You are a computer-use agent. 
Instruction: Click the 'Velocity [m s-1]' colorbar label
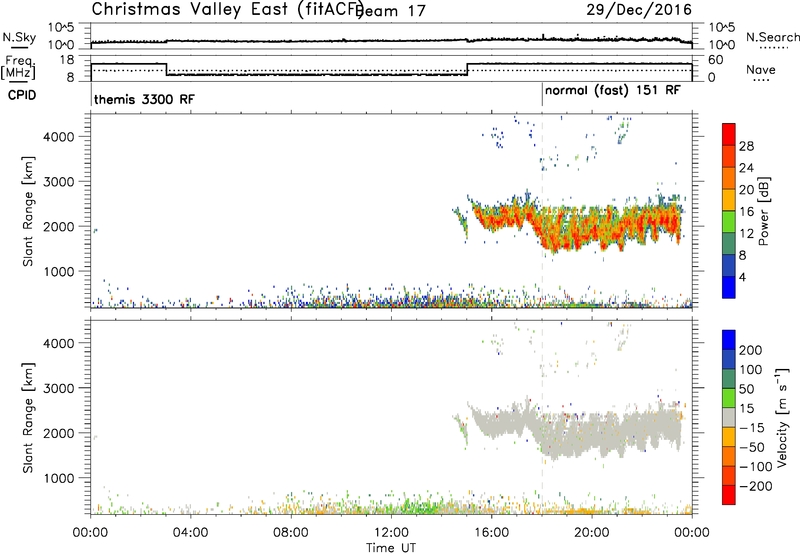point(782,417)
